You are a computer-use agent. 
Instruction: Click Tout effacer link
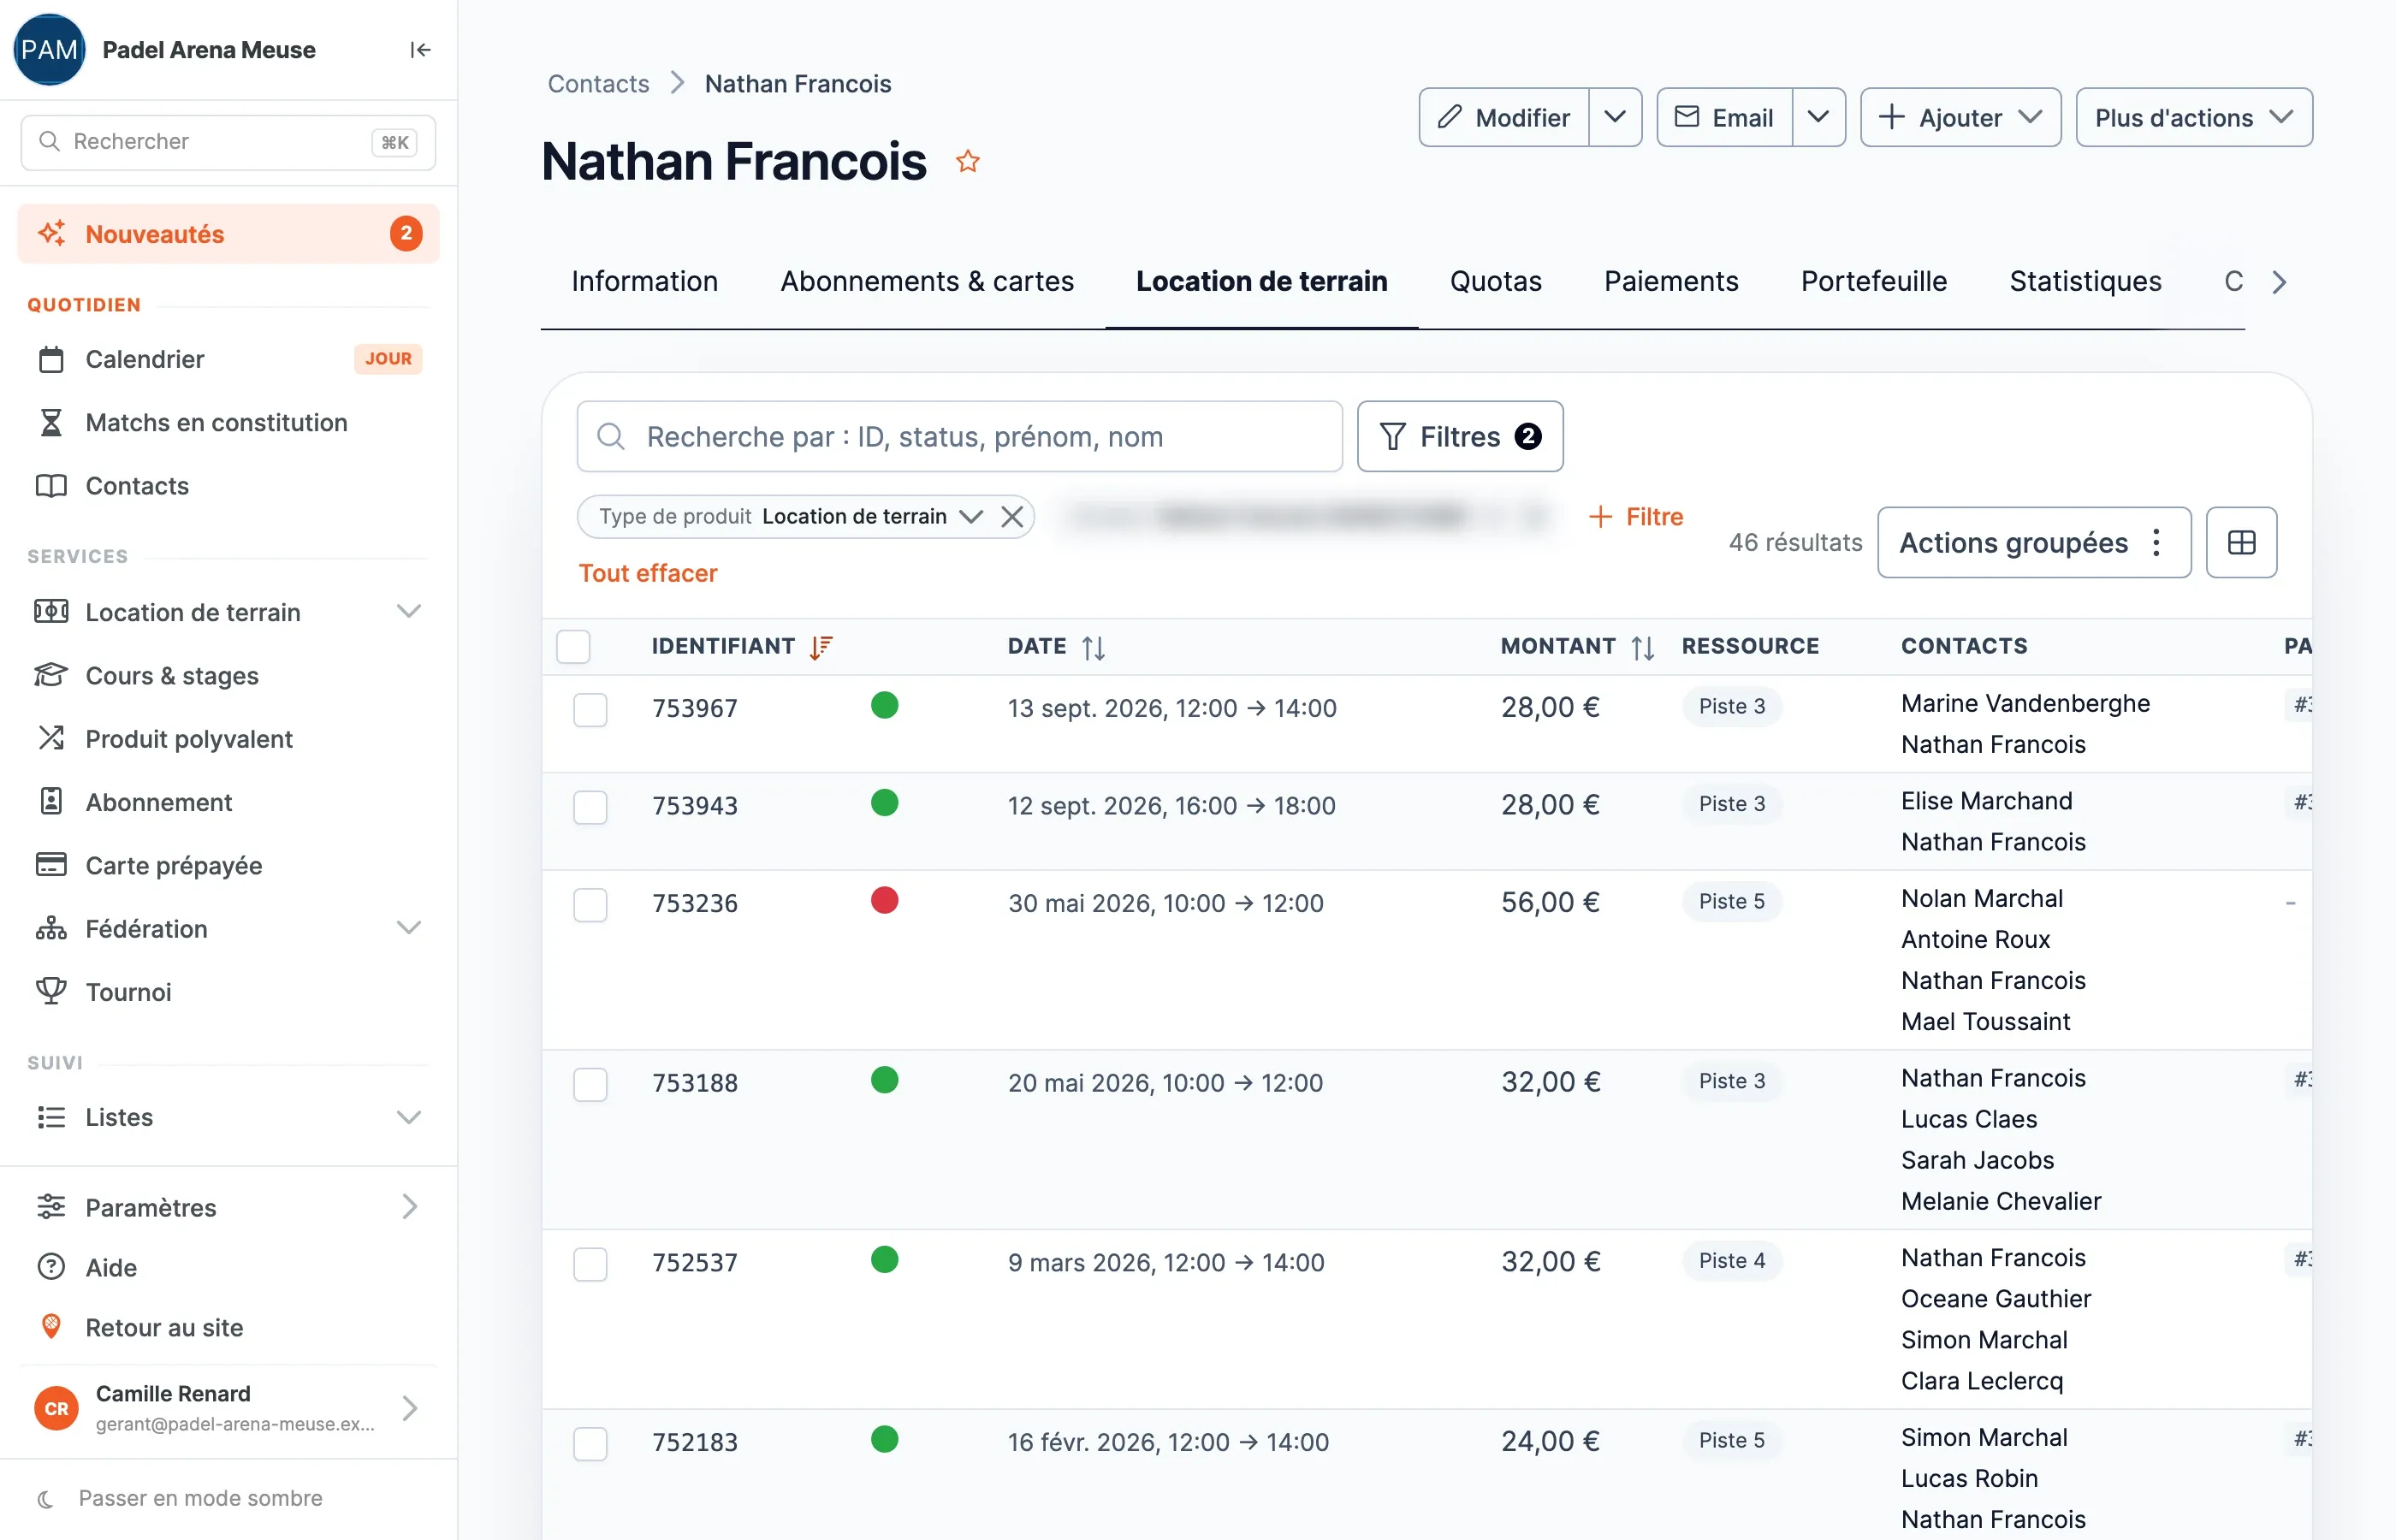[648, 573]
